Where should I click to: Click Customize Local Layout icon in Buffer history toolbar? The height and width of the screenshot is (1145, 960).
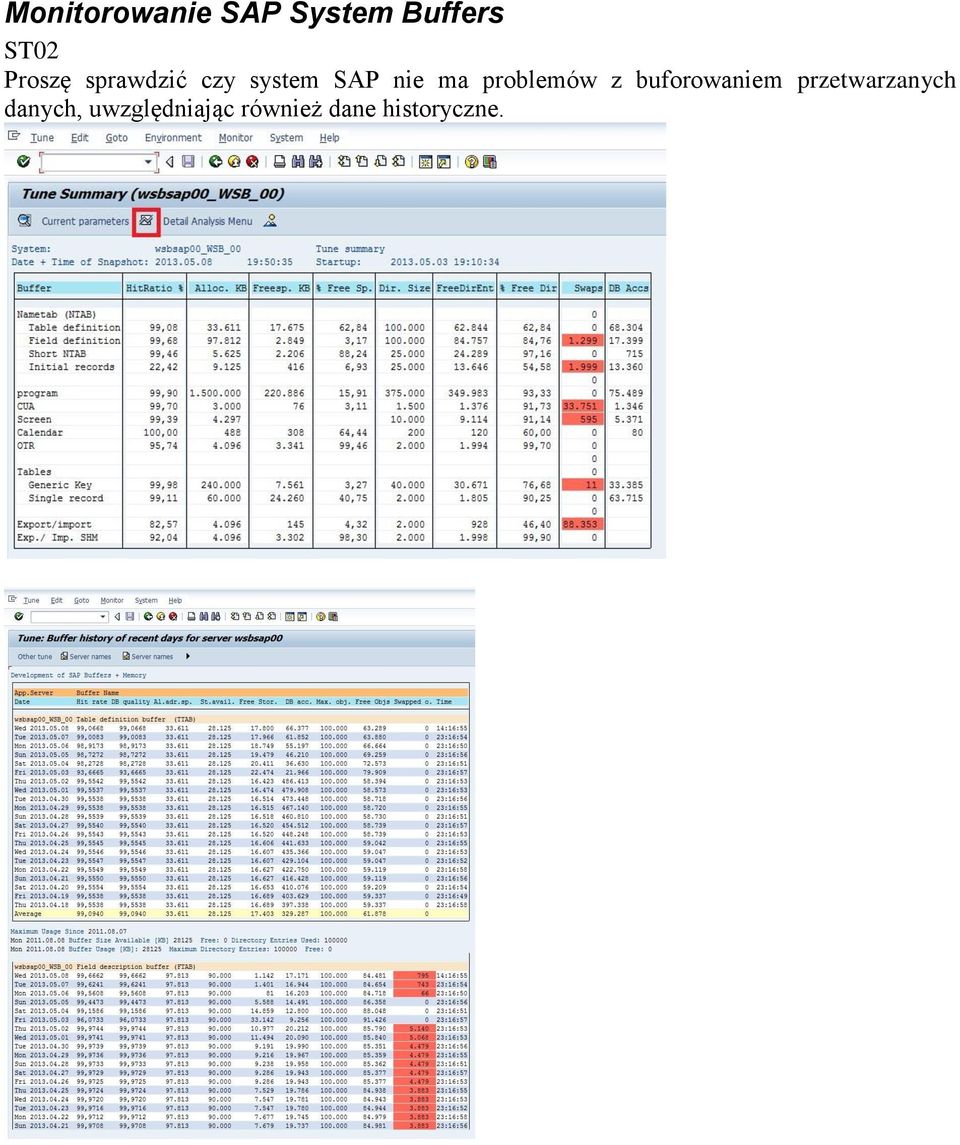[333, 616]
